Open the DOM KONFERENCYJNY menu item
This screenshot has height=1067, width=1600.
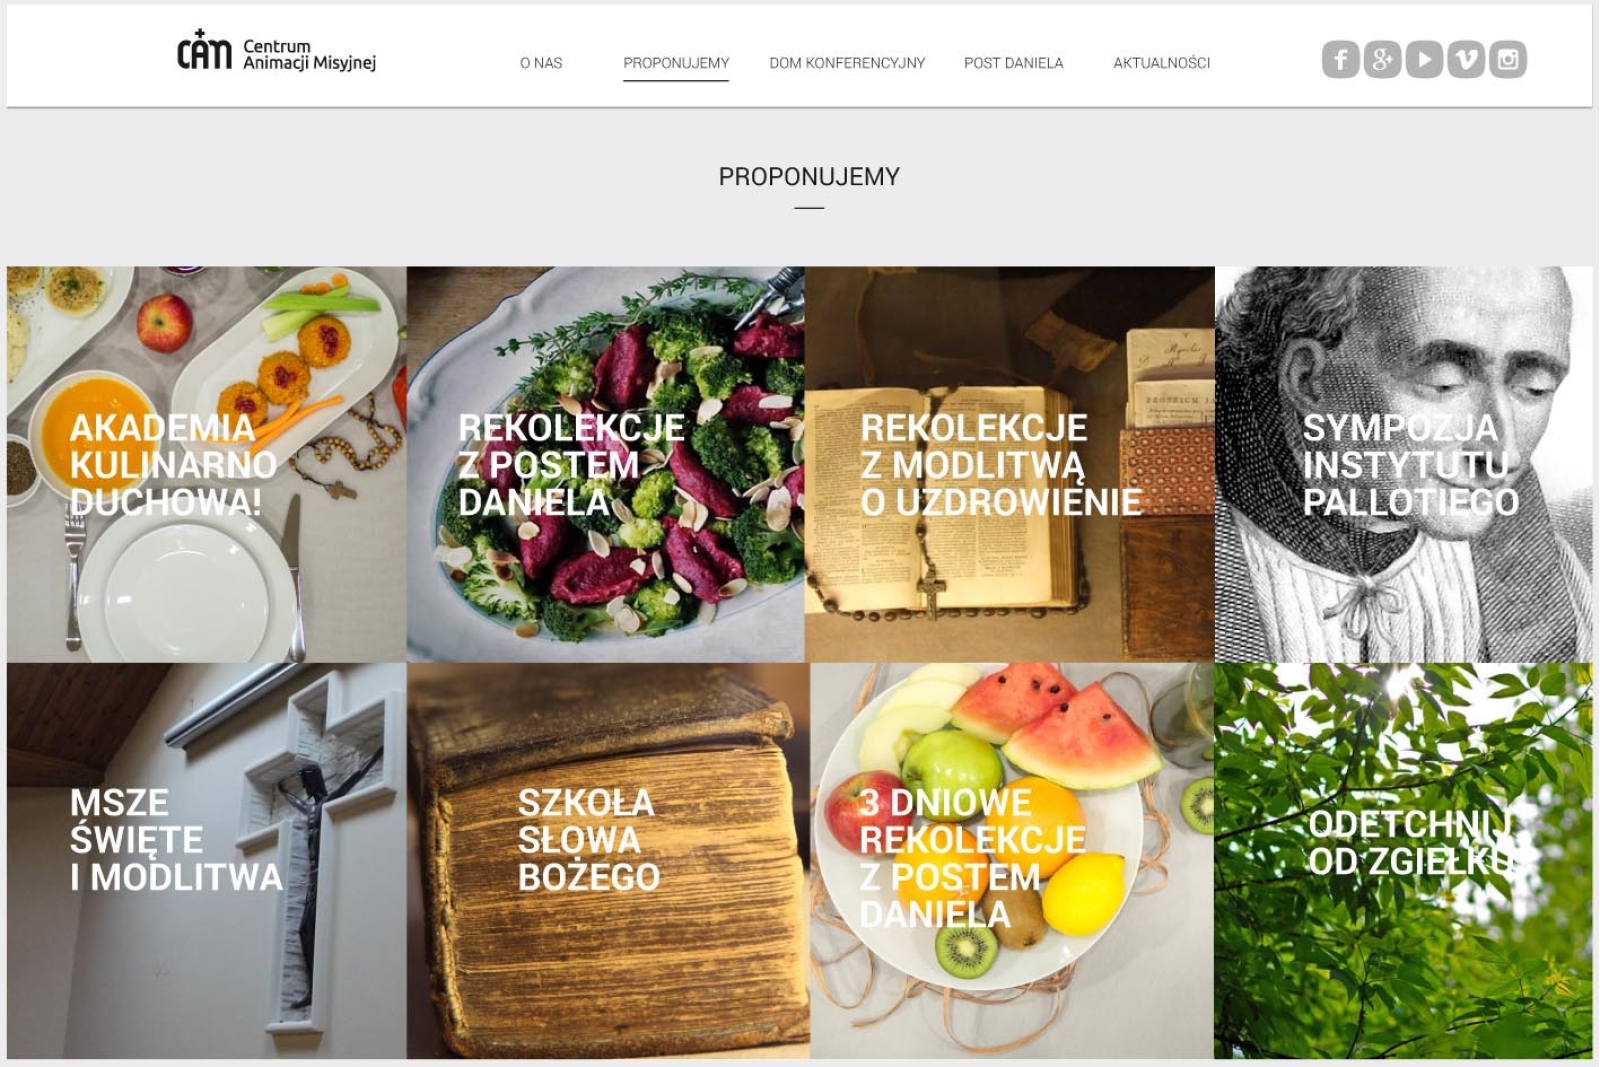coord(847,63)
